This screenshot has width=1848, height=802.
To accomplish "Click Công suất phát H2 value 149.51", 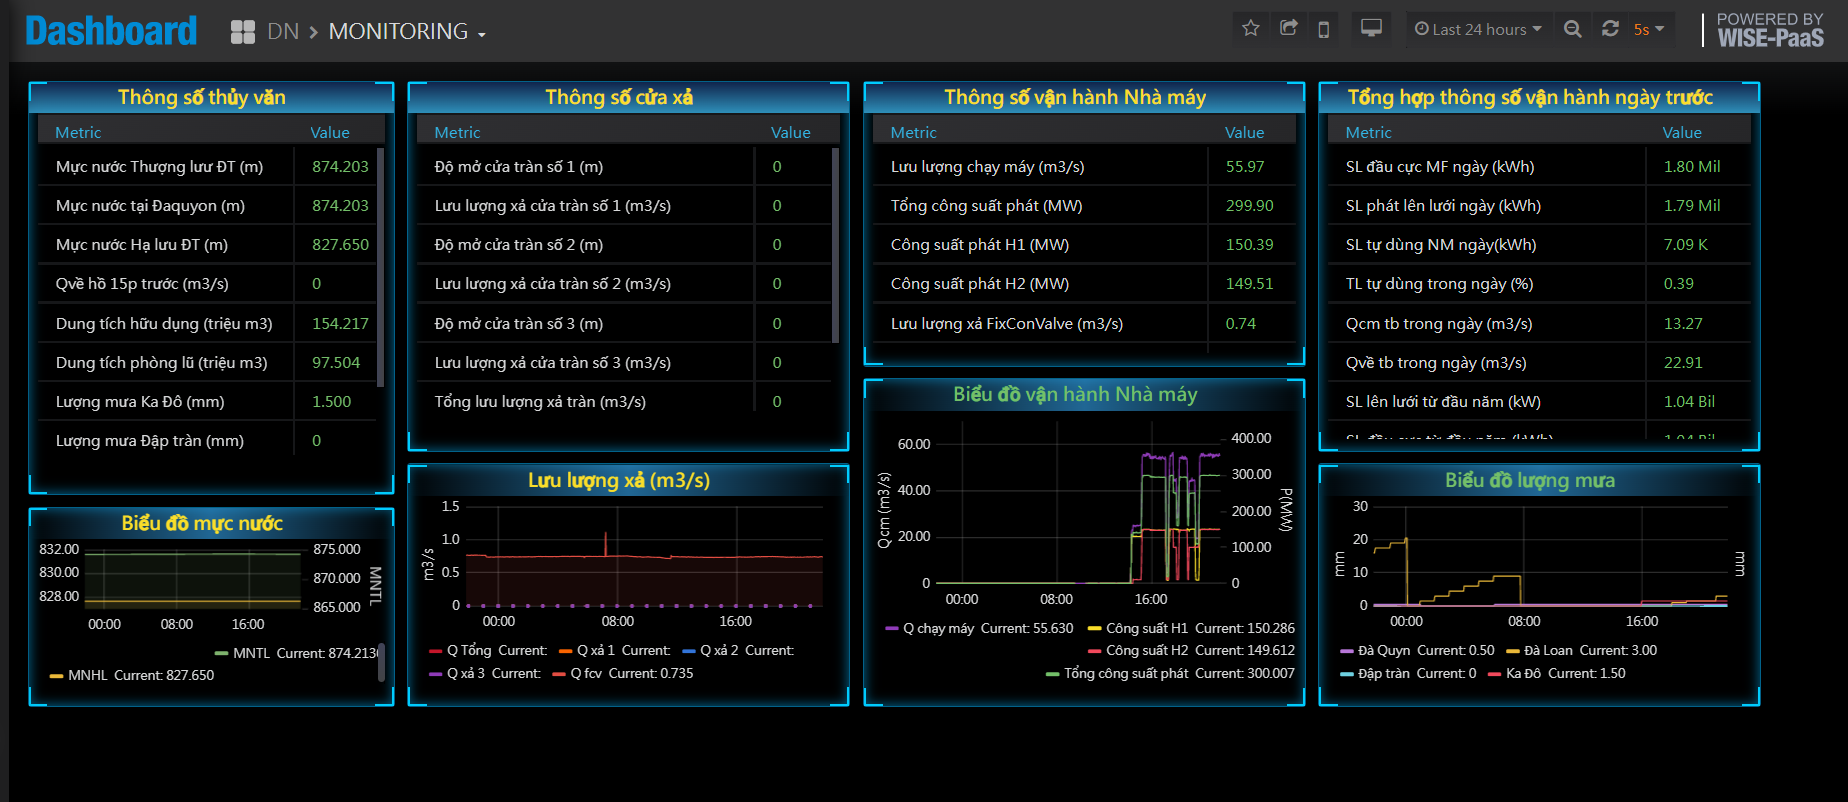I will point(1250,283).
